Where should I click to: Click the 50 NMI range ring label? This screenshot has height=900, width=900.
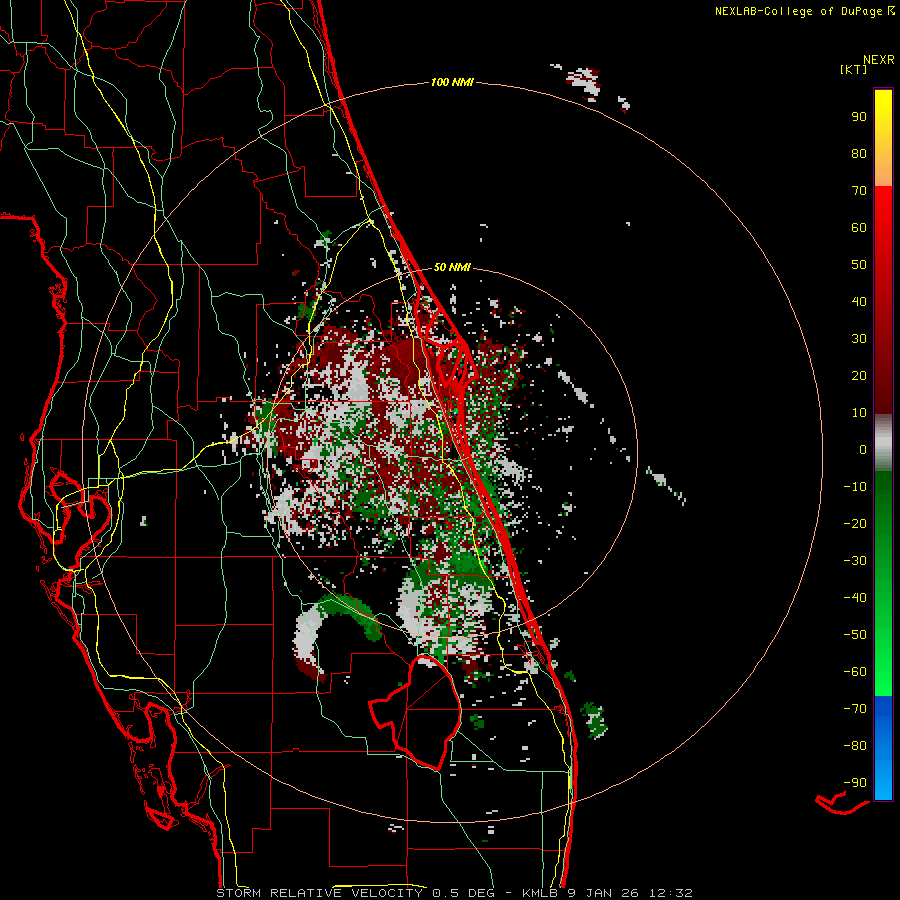pyautogui.click(x=452, y=267)
